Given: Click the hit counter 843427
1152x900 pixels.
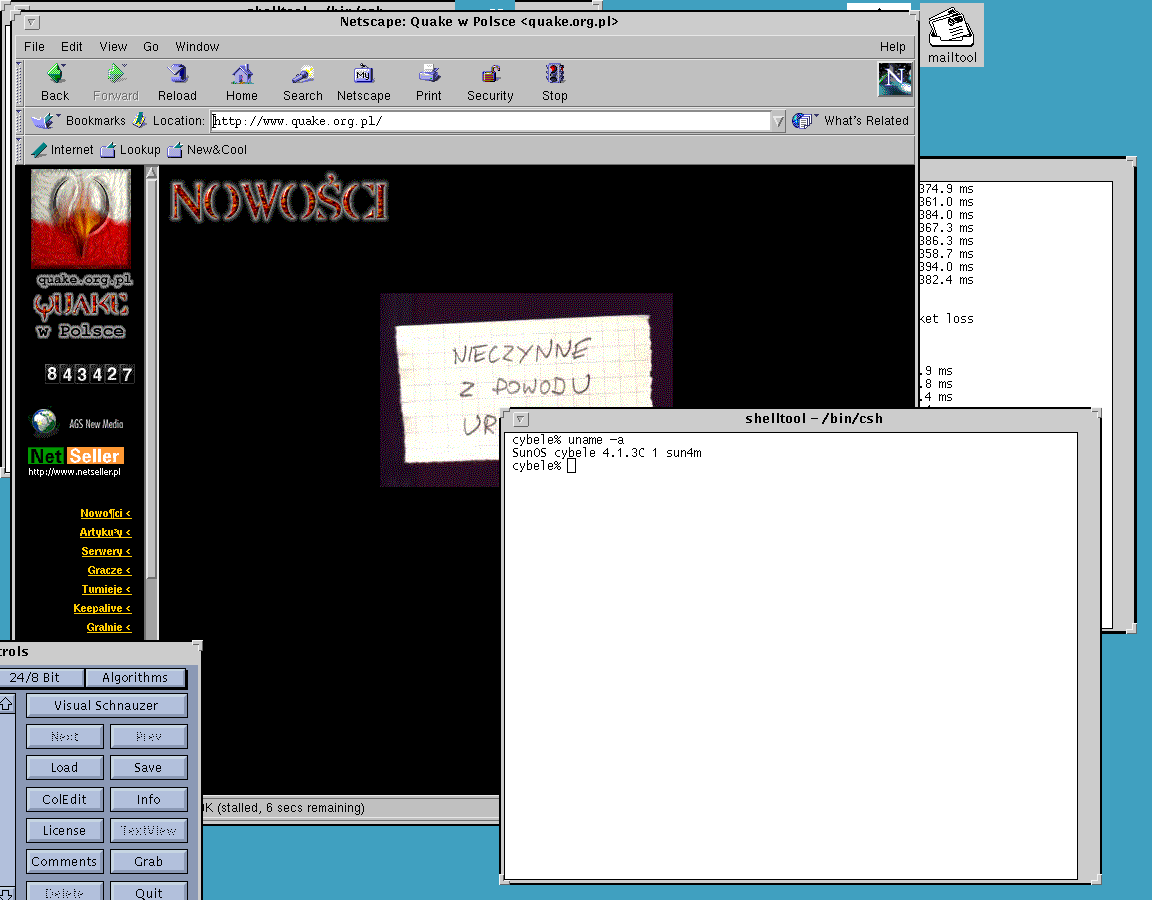Looking at the screenshot, I should coord(90,374).
